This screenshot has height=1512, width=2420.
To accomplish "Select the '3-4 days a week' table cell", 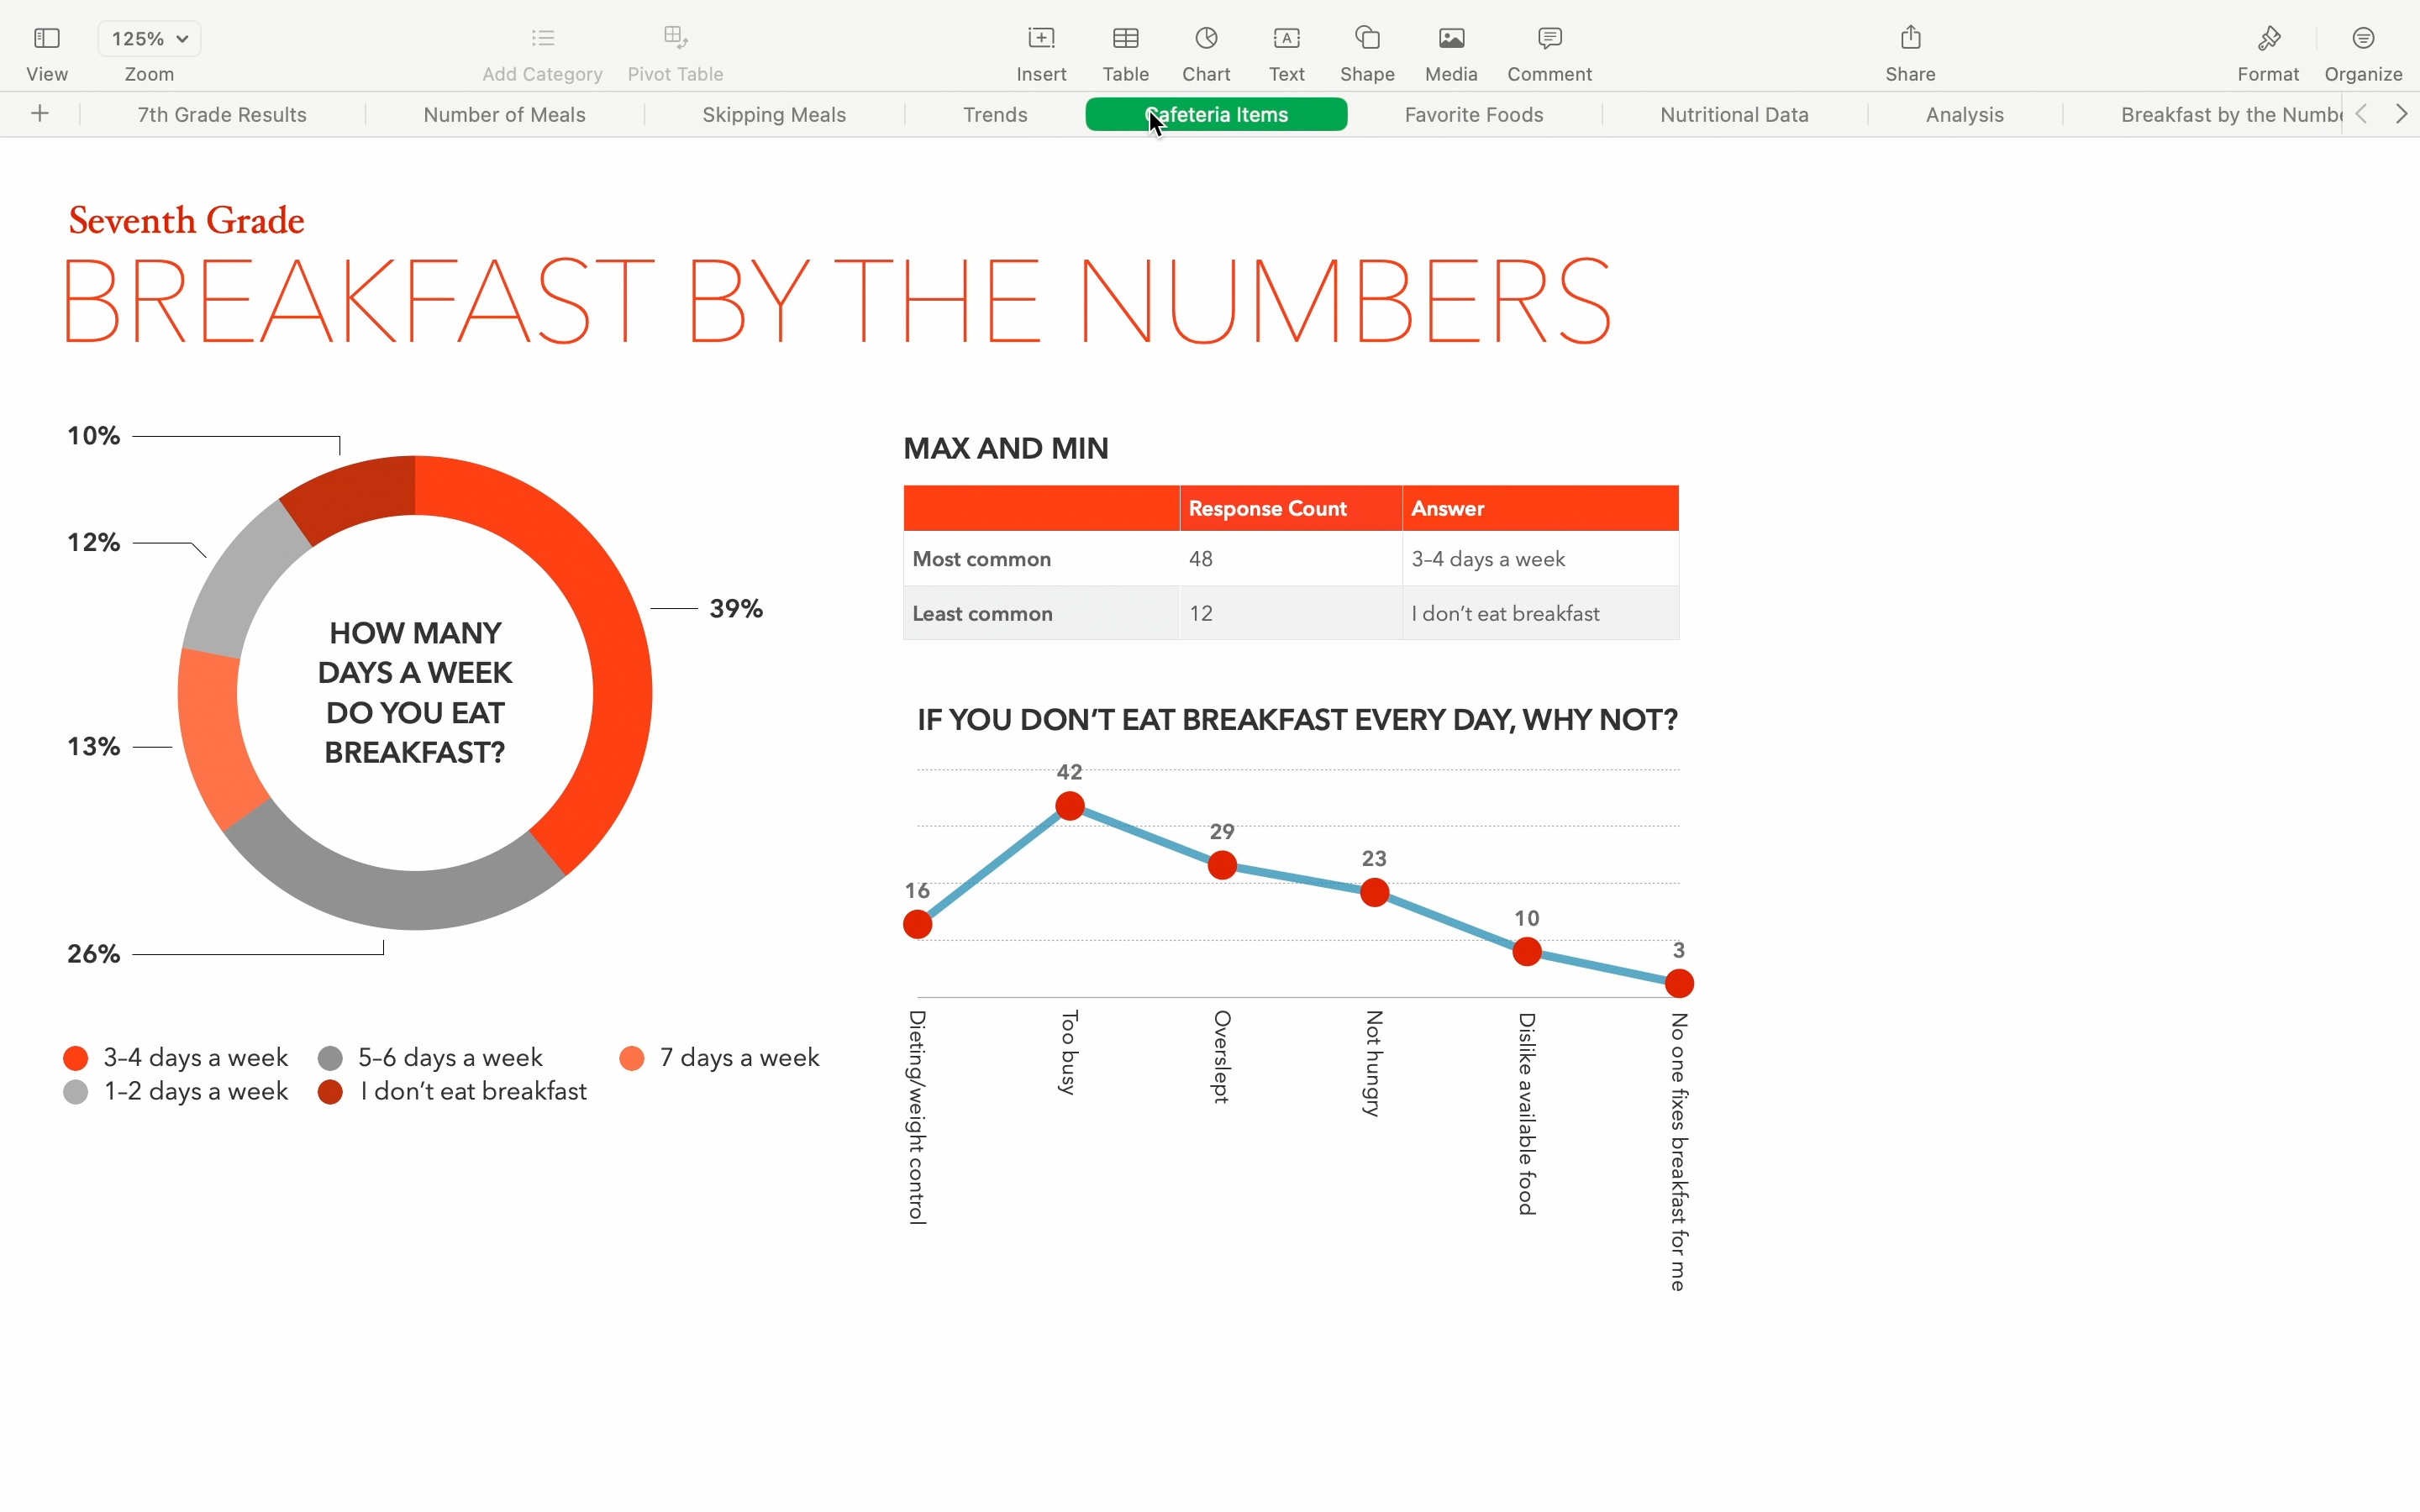I will (1540, 559).
